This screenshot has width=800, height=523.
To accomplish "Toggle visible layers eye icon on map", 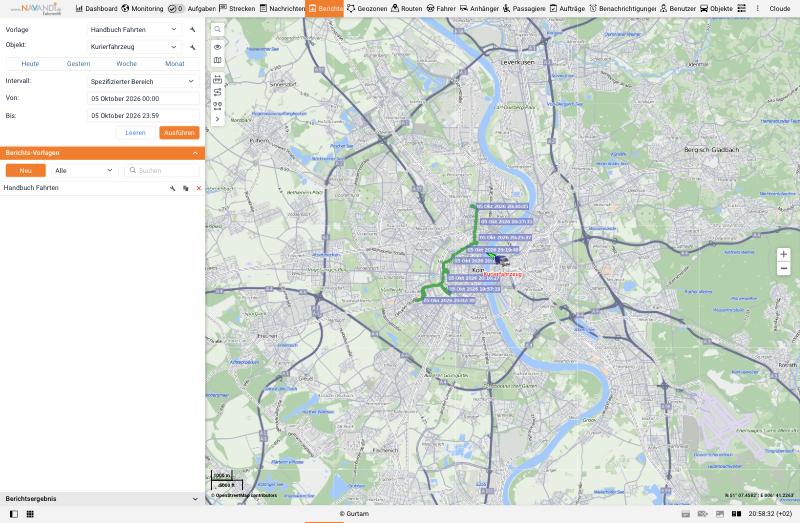I will click(217, 47).
